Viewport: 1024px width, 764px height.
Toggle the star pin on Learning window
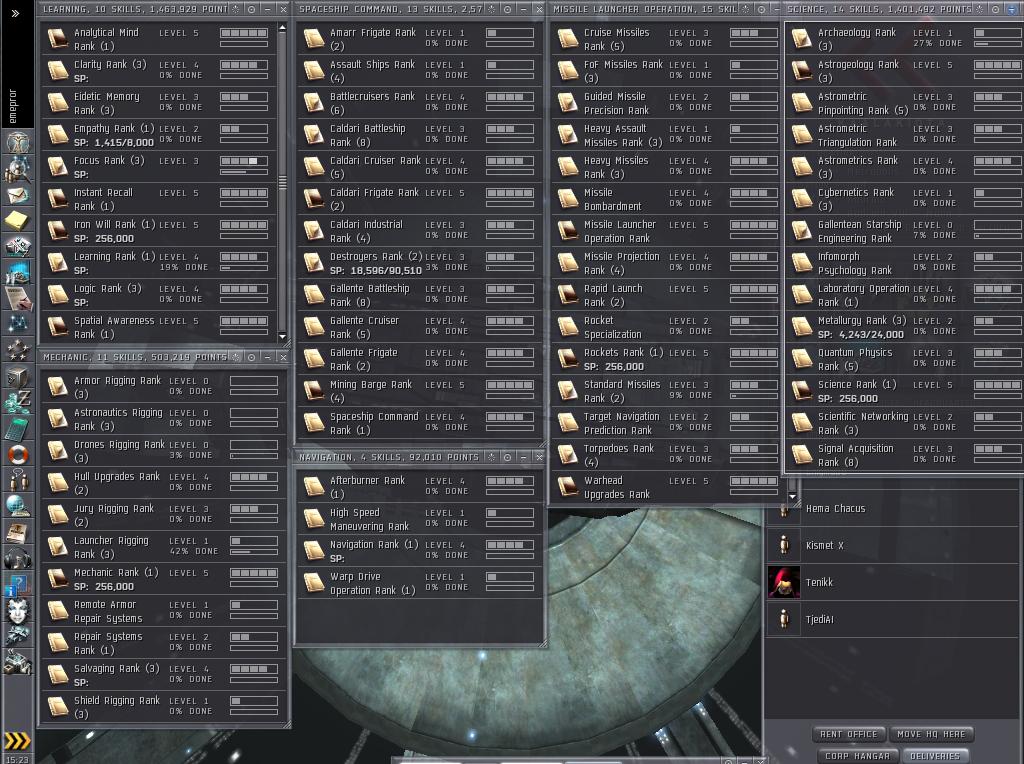[236, 9]
